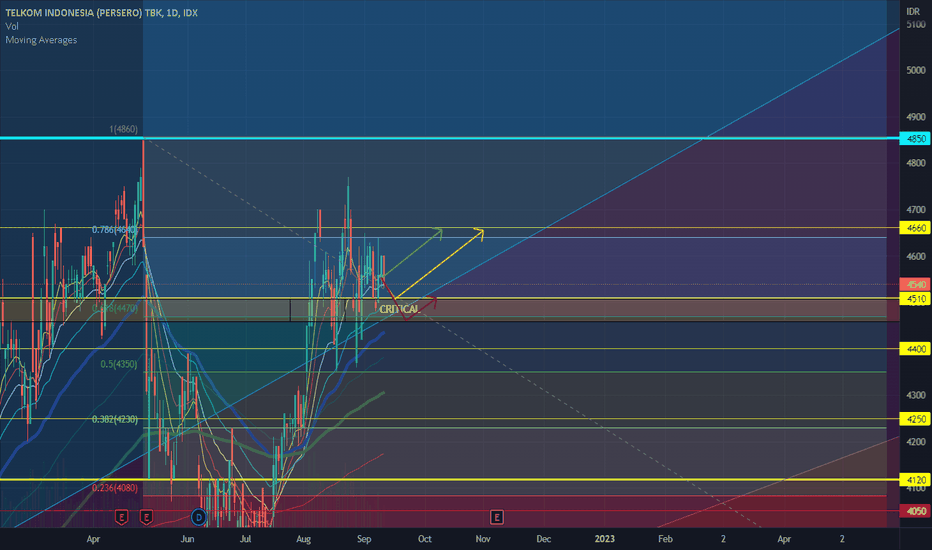This screenshot has height=550, width=932.
Task: Select the Vol indicator label
Action: 12,27
